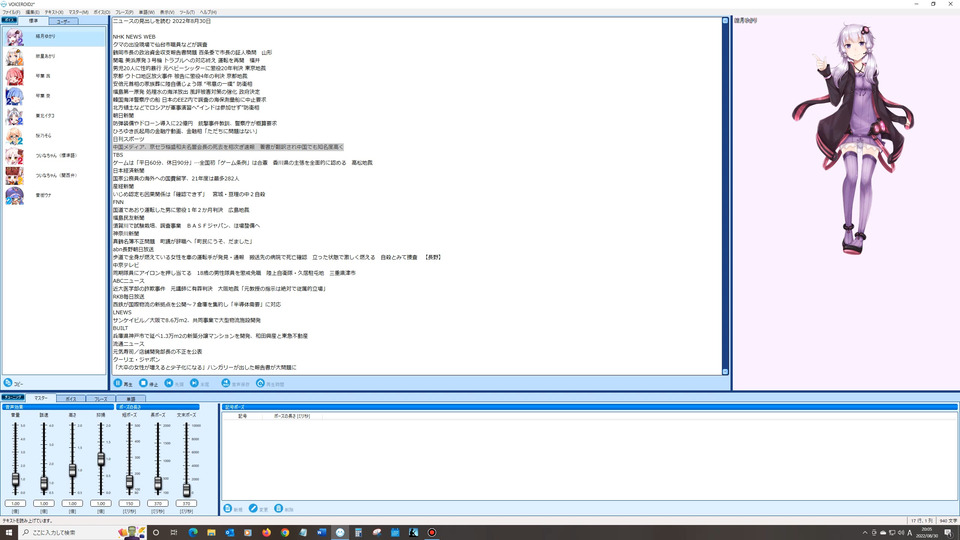960x540 pixels.
Task: Click the 文末ポーズ slider handle
Action: [186, 489]
